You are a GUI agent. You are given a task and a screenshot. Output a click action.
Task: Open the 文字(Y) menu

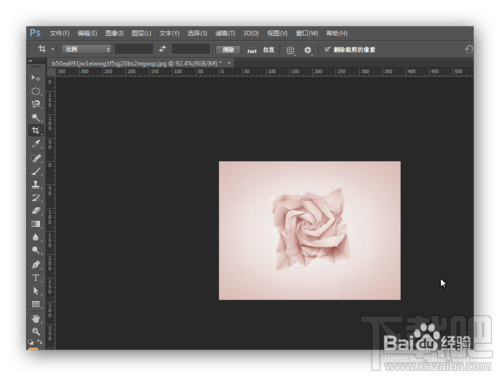[x=169, y=33]
